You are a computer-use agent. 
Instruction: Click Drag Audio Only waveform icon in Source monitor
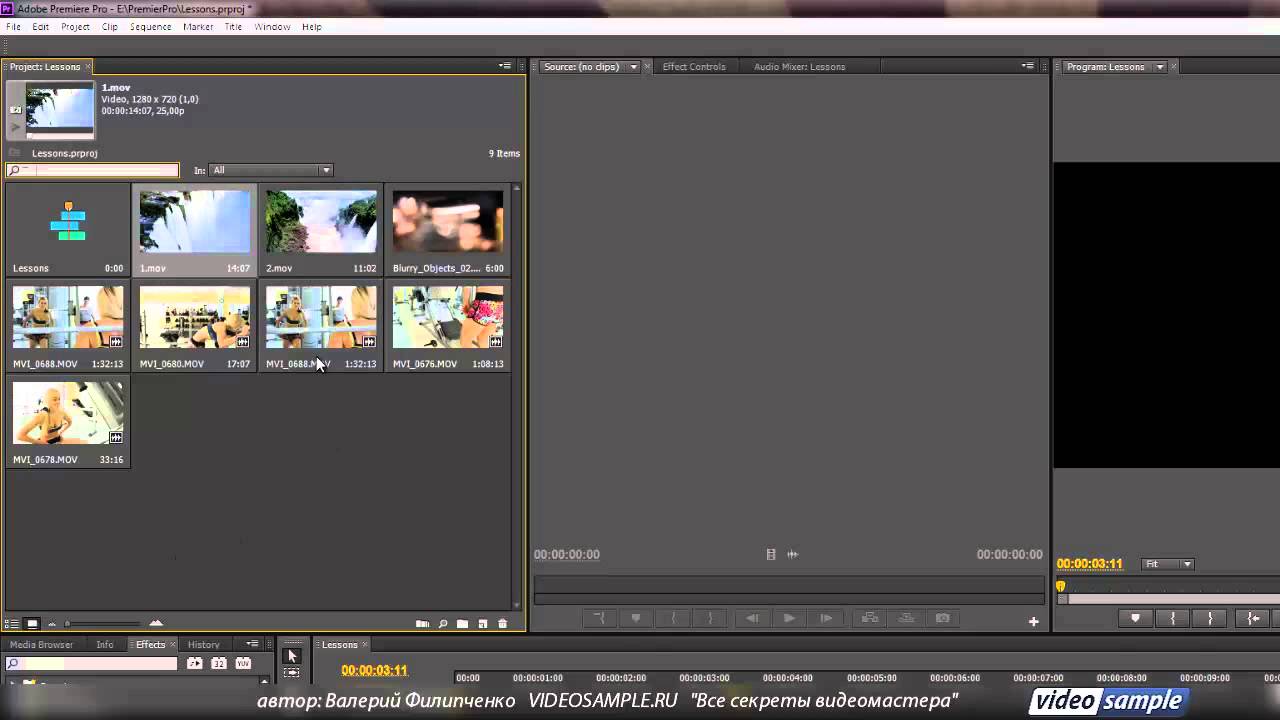pyautogui.click(x=792, y=554)
